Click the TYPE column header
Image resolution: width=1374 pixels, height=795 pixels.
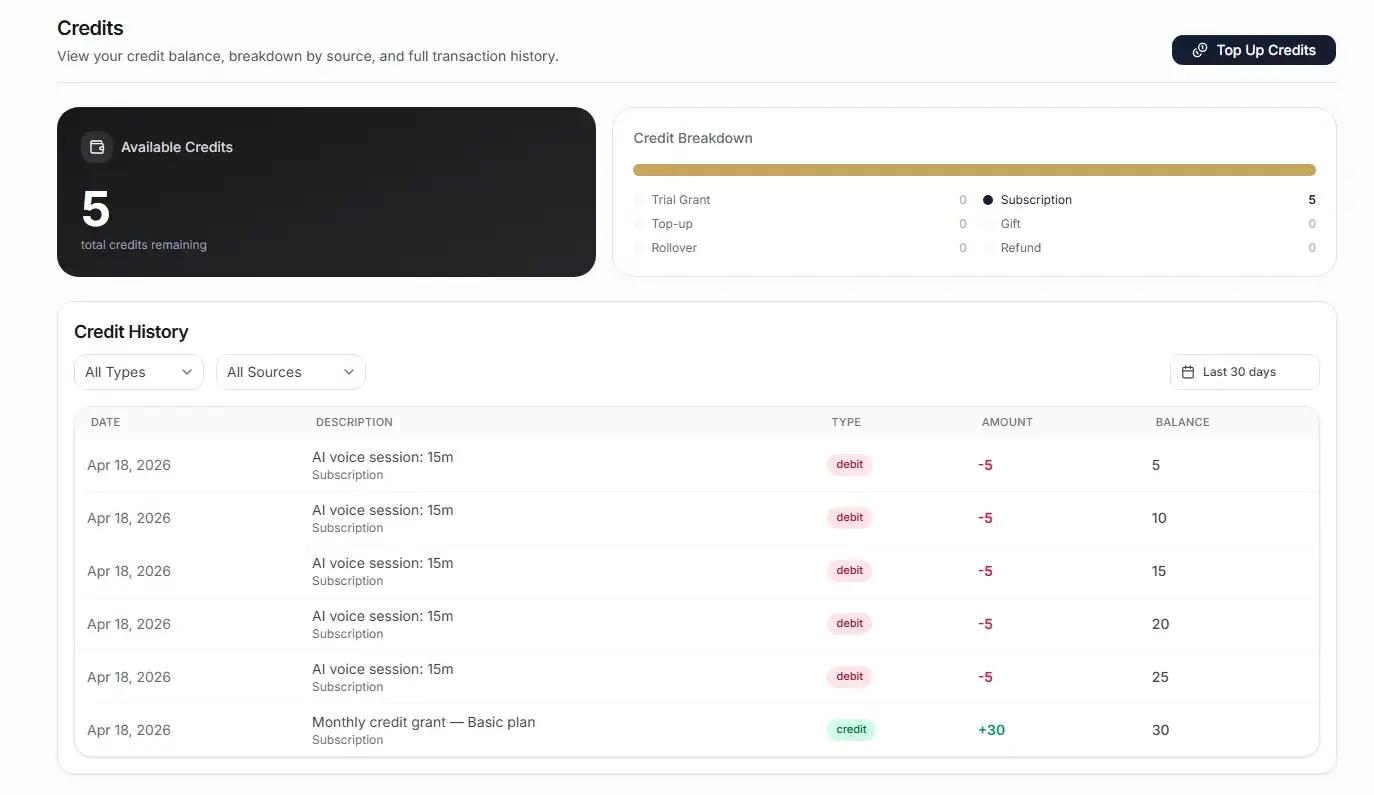tap(846, 422)
